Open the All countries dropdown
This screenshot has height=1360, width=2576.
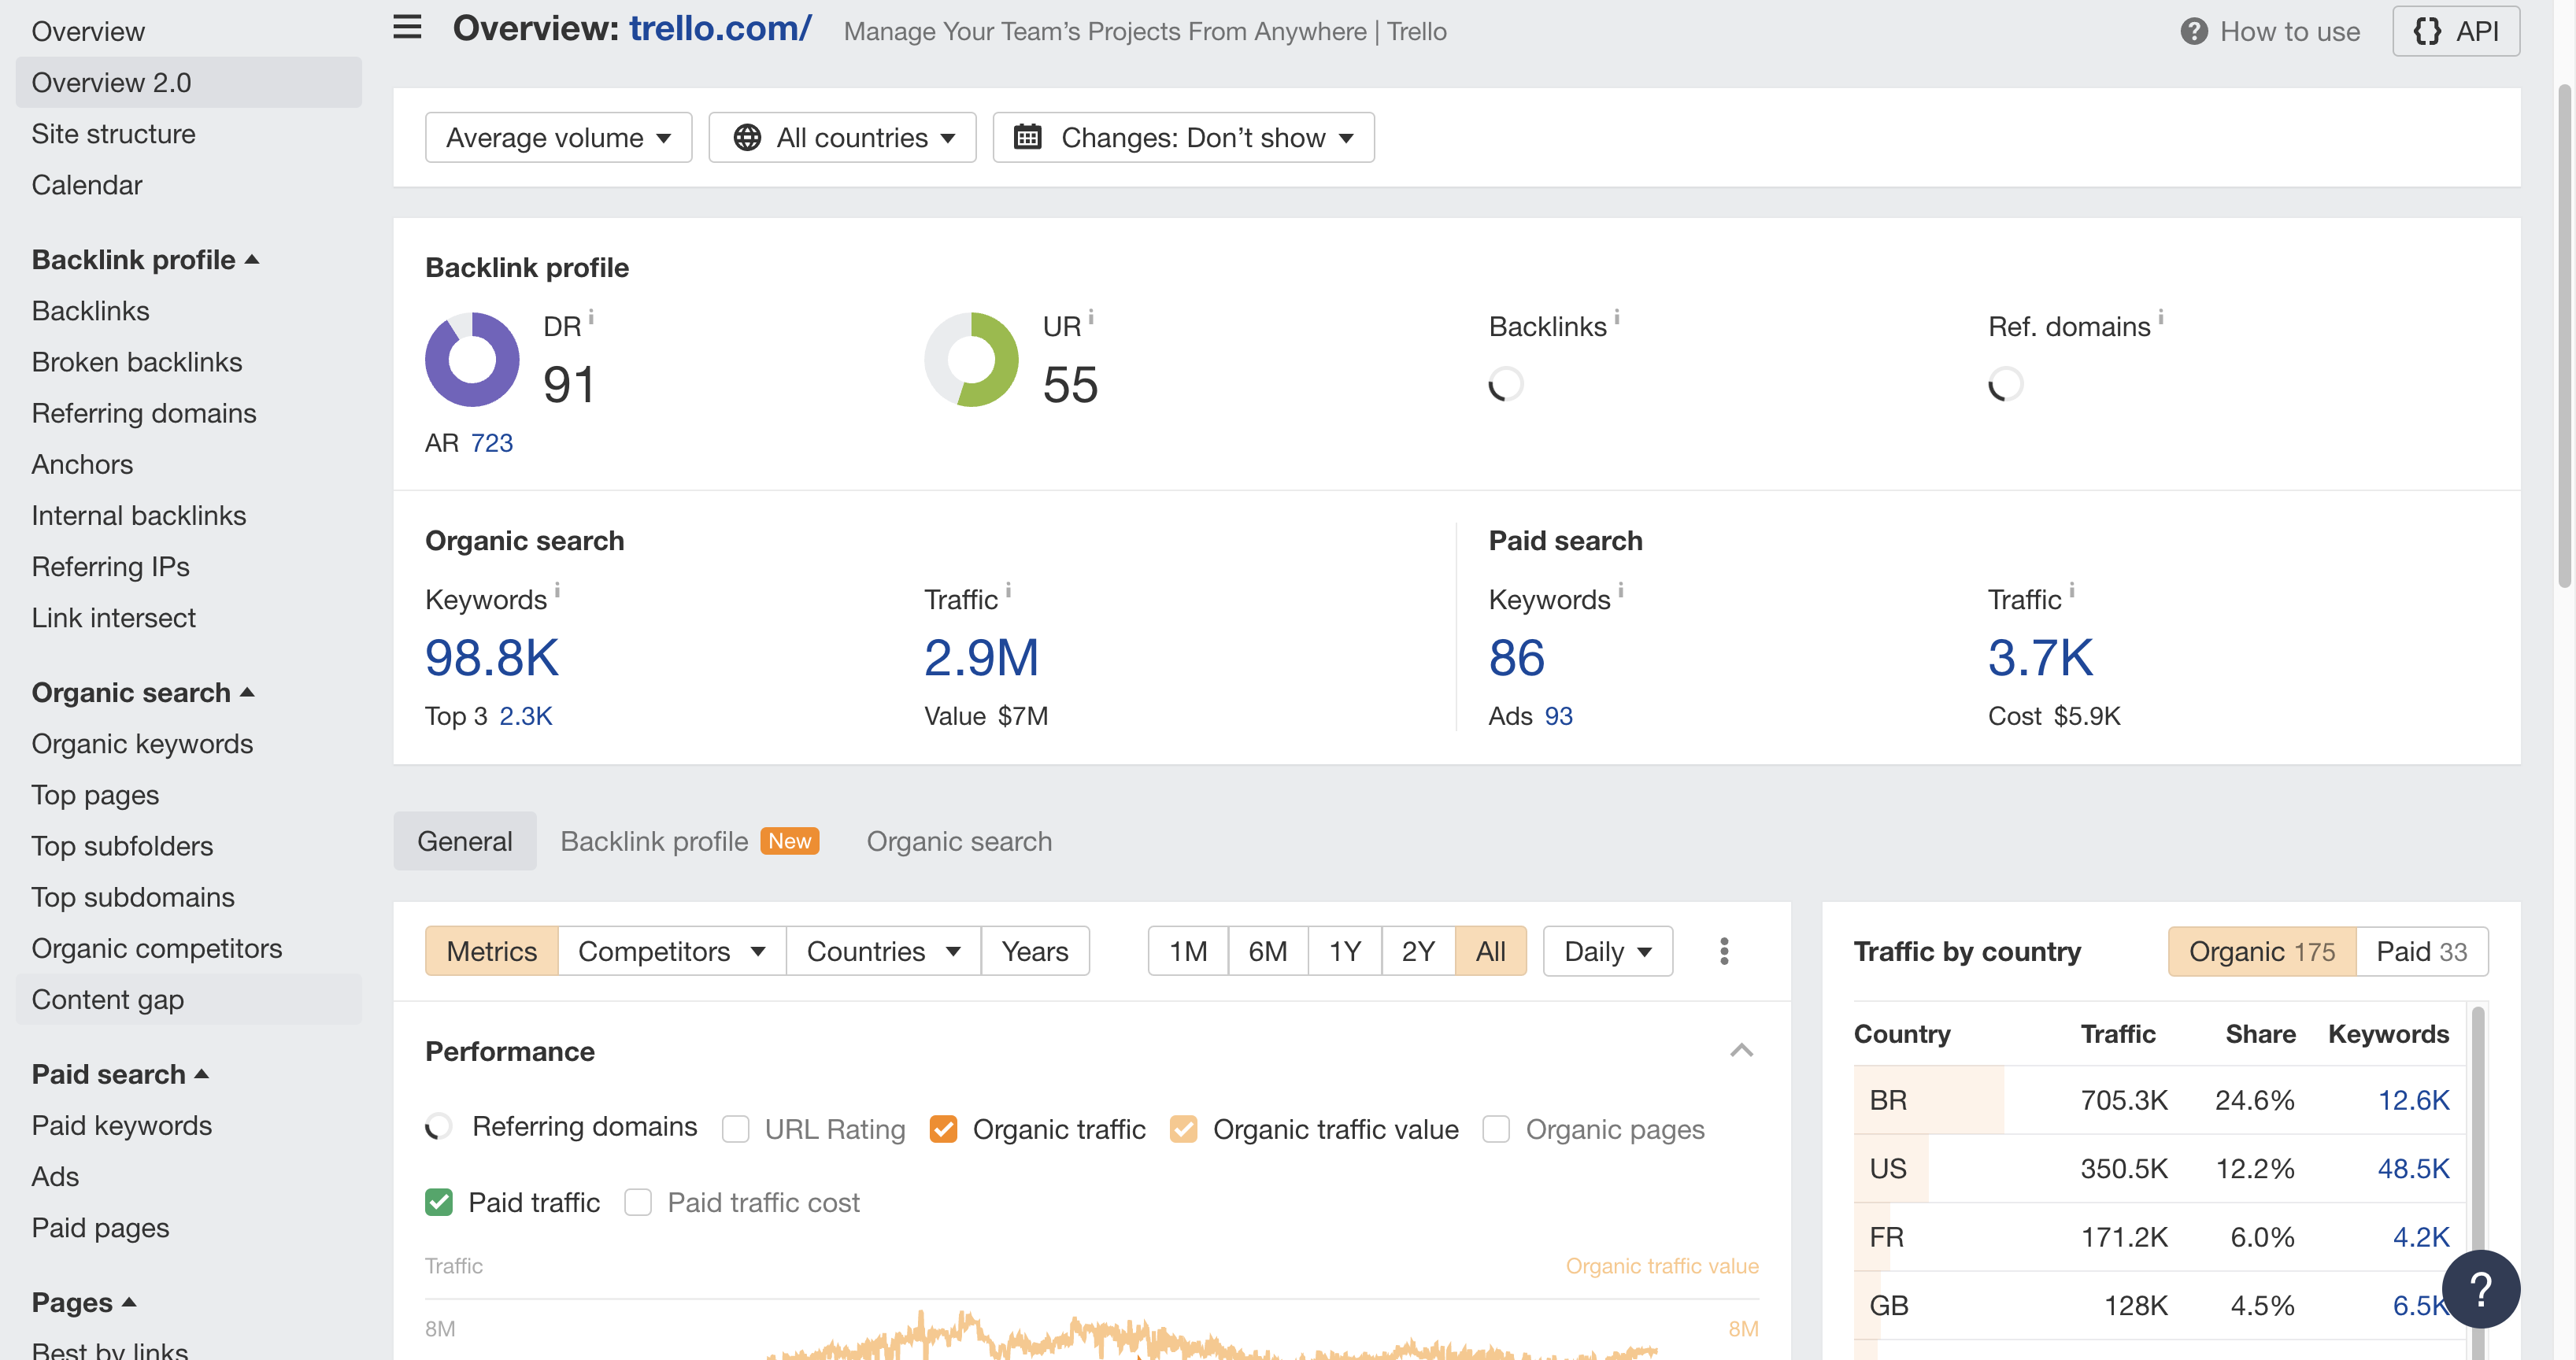point(842,137)
